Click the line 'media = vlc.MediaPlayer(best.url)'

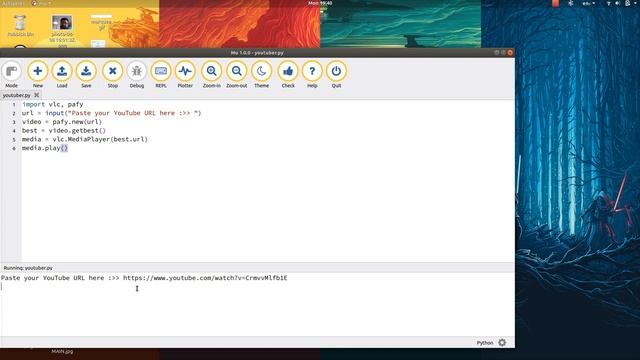[85, 139]
